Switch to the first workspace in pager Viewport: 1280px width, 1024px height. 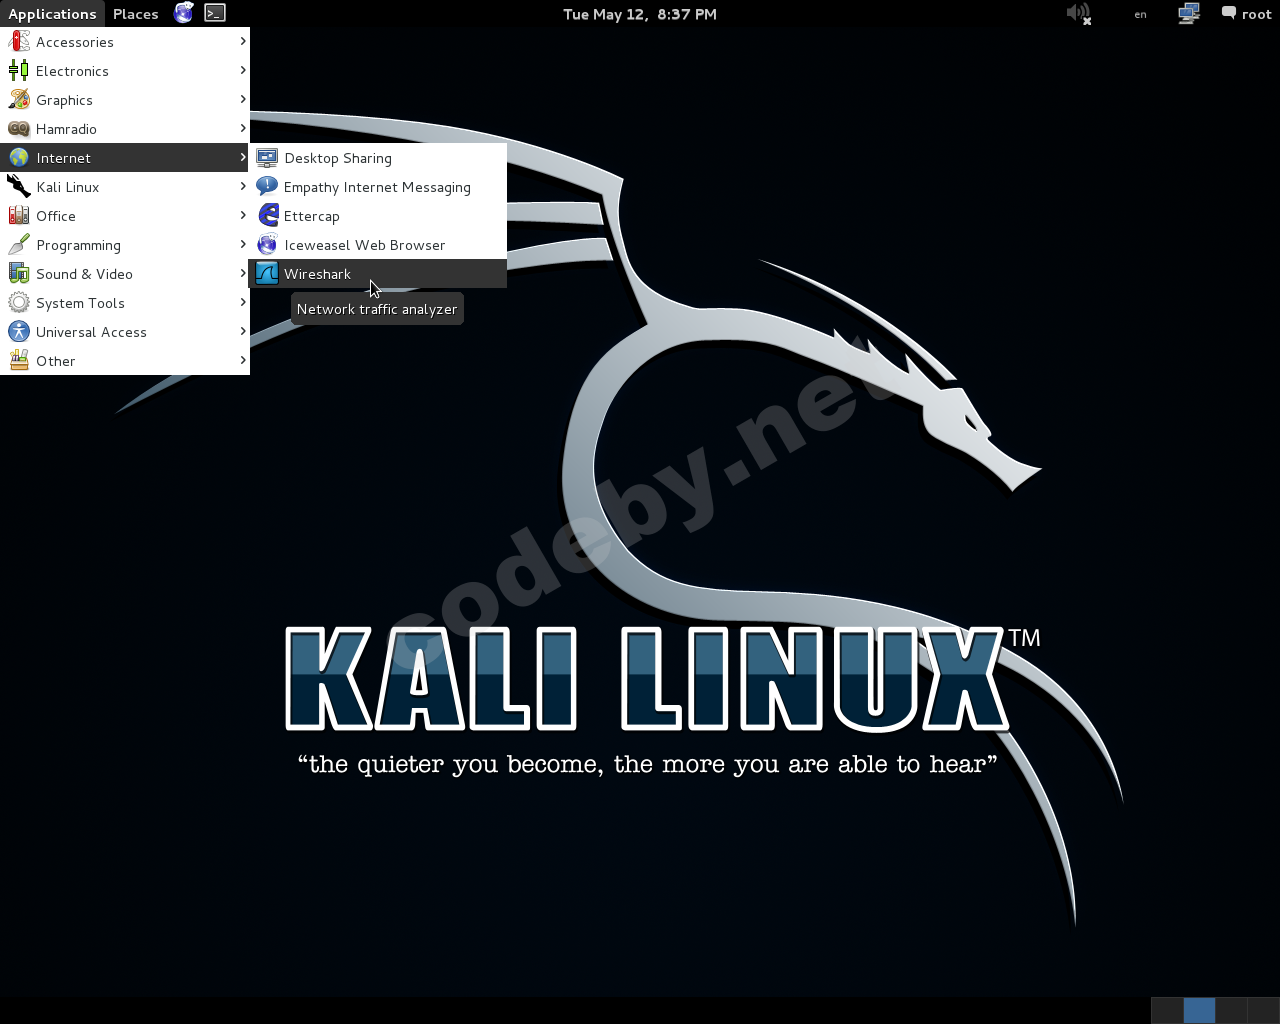[1167, 1010]
